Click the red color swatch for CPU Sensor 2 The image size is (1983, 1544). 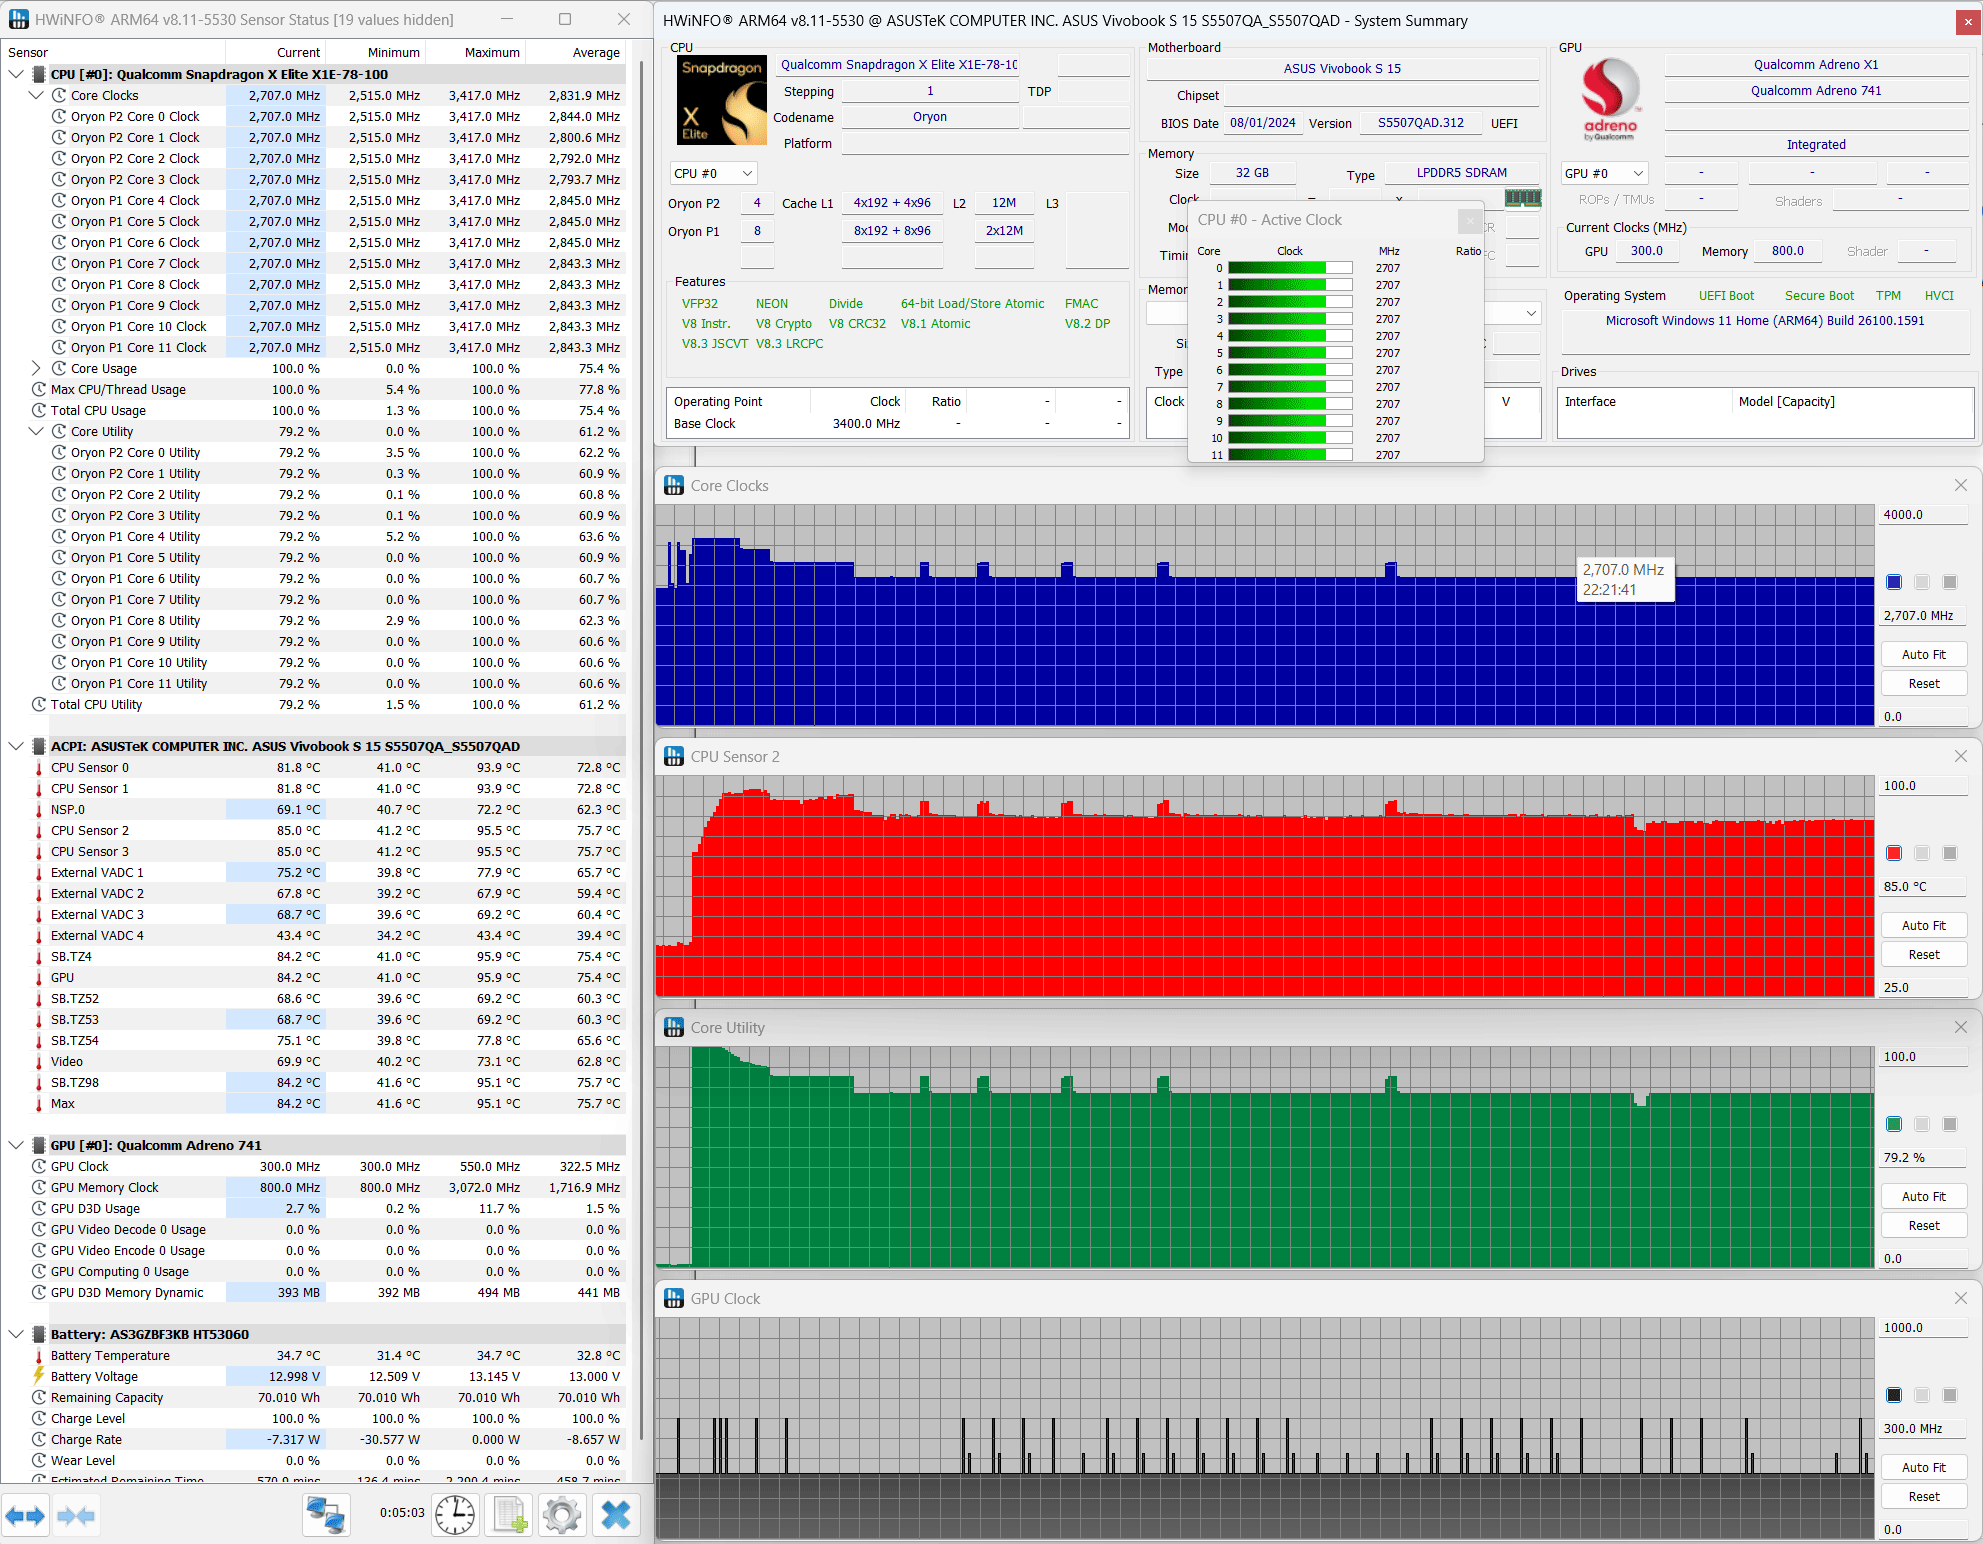[1893, 853]
